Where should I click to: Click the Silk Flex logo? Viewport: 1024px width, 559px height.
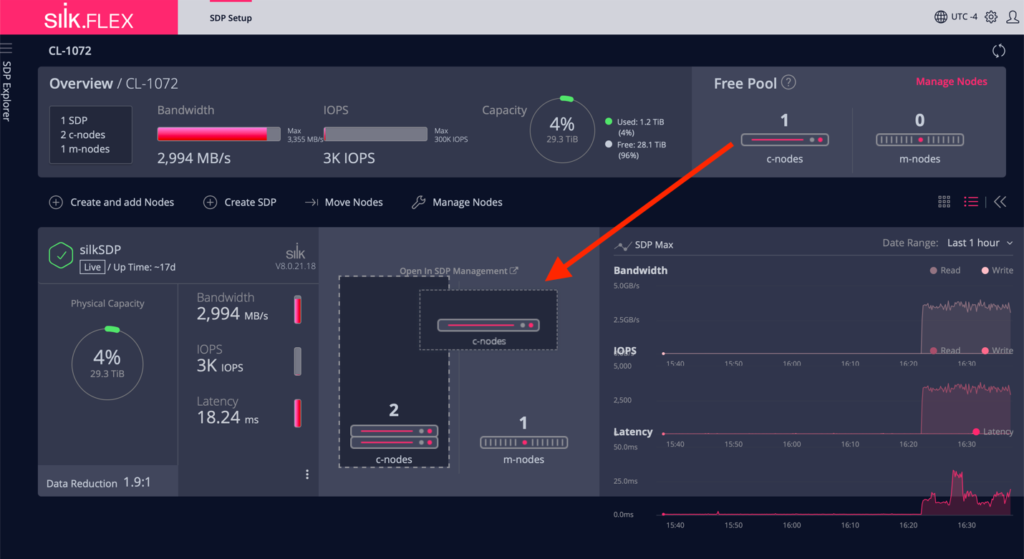(89, 18)
